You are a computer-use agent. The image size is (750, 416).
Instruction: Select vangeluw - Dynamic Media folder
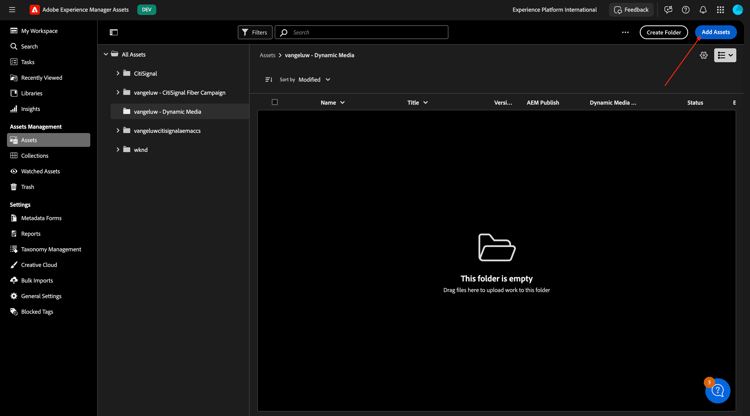coord(179,111)
